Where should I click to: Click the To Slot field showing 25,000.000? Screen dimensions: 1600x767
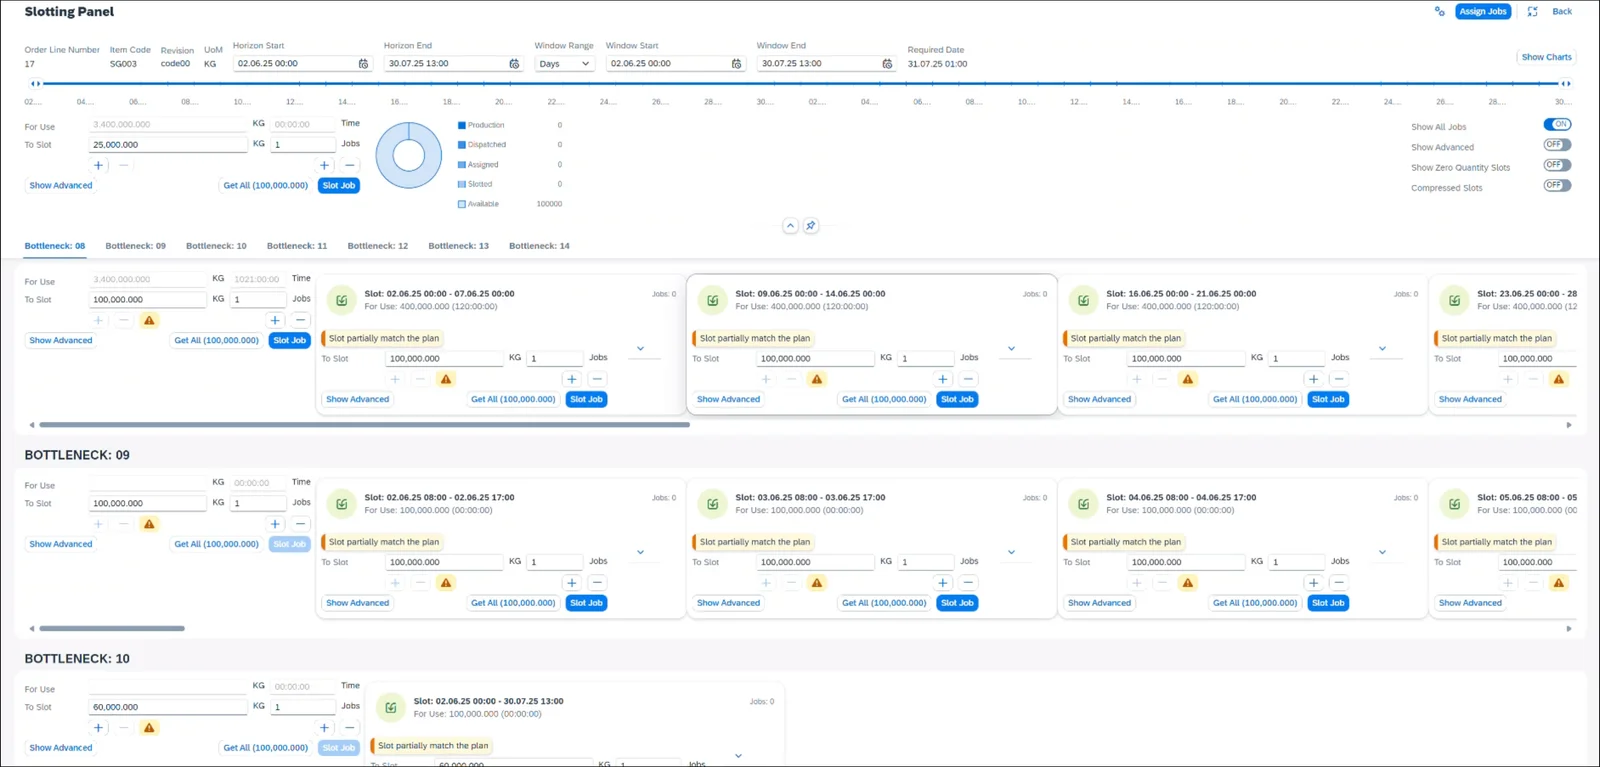tap(168, 145)
